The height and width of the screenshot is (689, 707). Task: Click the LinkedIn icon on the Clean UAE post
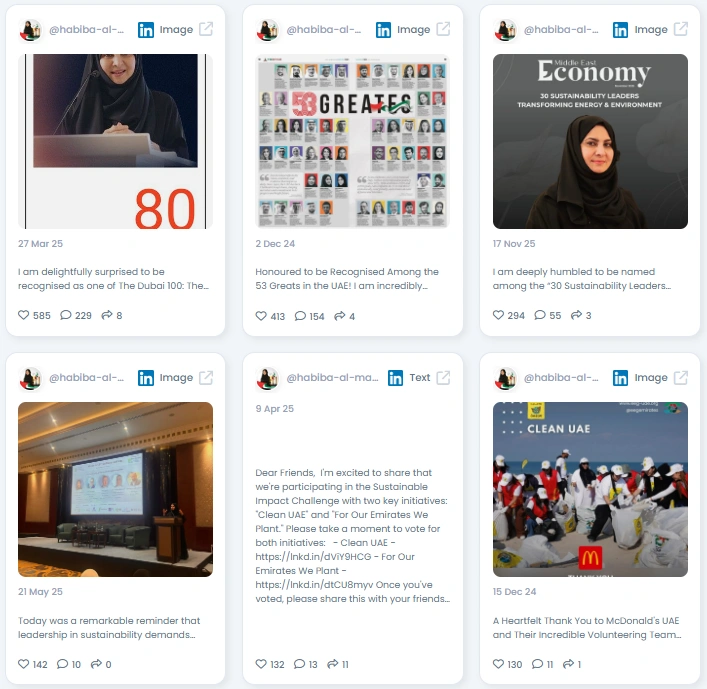coord(620,378)
